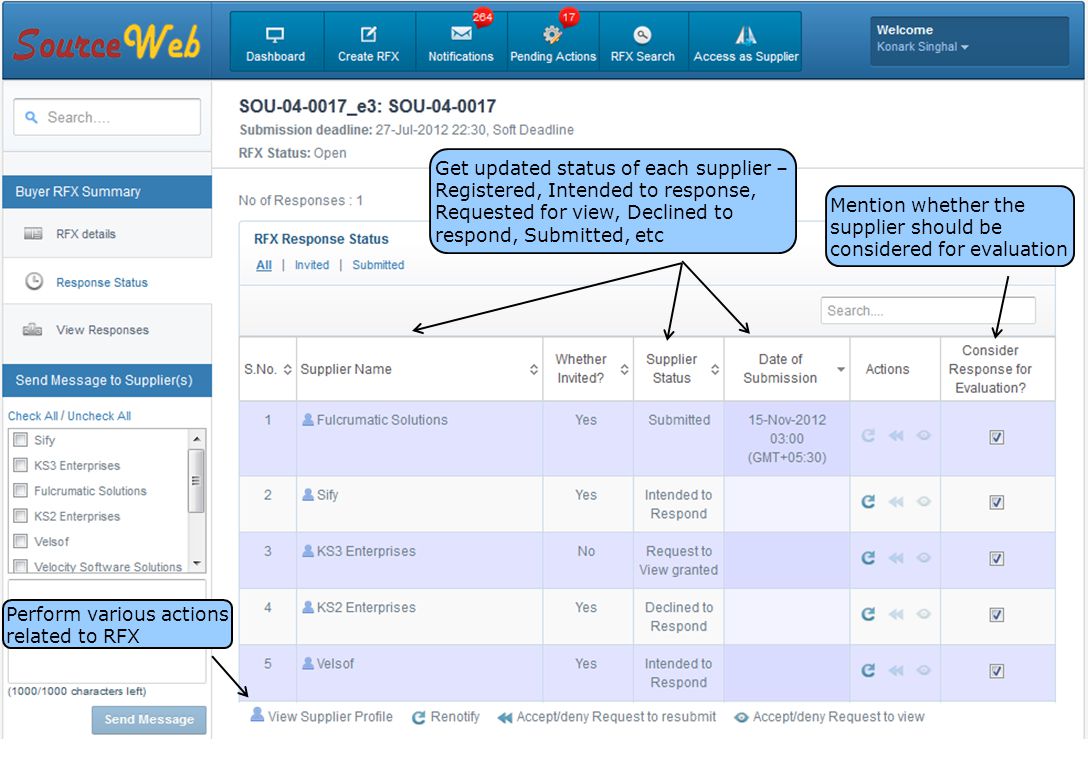This screenshot has width=1088, height=758.
Task: Click the SourceWeb logo
Action: [x=108, y=42]
